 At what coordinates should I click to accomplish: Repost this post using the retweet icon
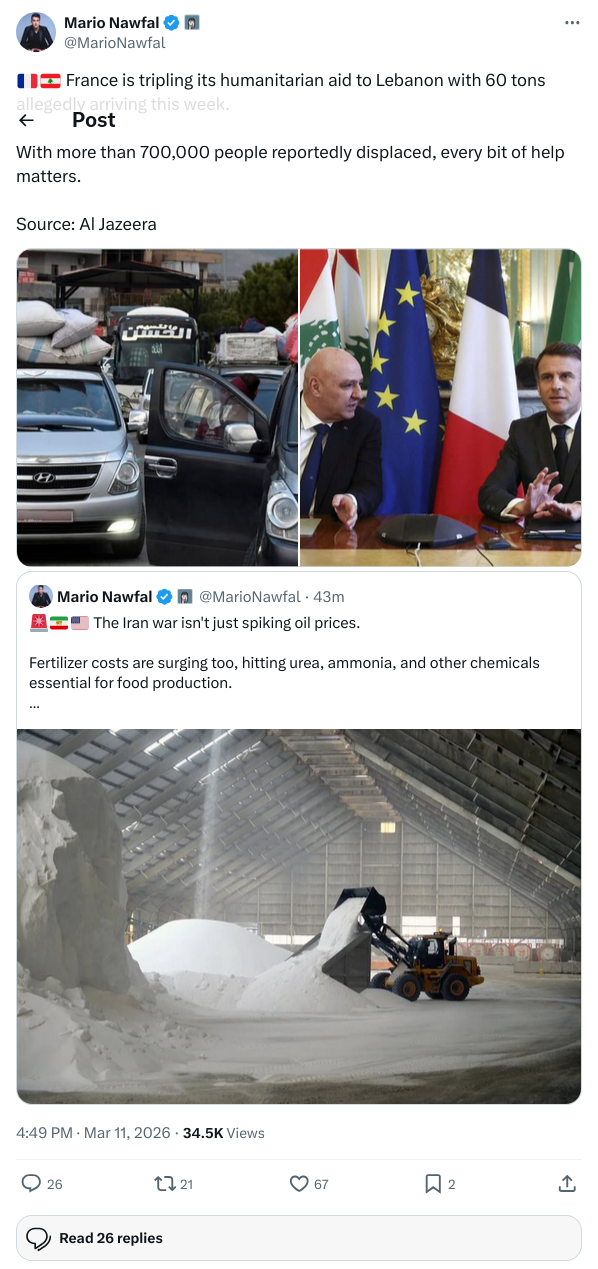164,1183
